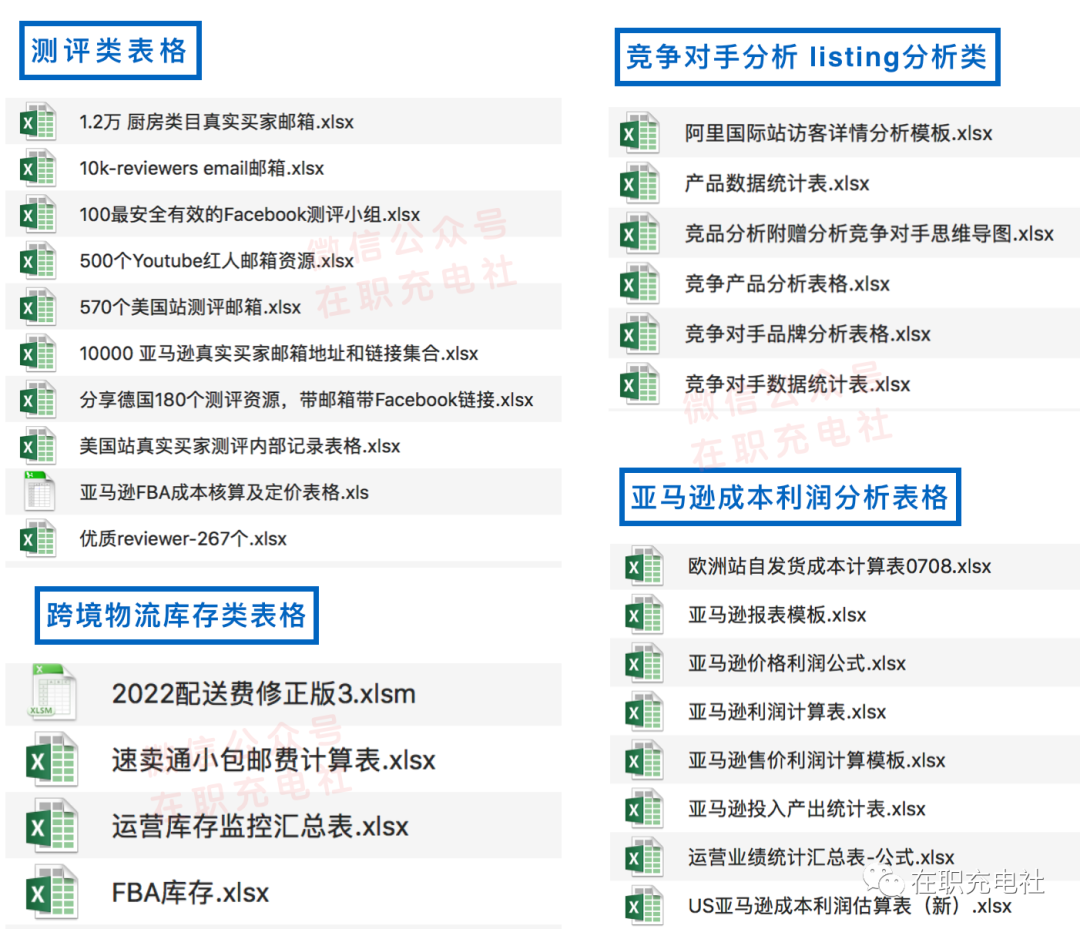Click file name 速卖通小包邮费计算表.xlsx
The height and width of the screenshot is (929, 1080).
pos(273,760)
